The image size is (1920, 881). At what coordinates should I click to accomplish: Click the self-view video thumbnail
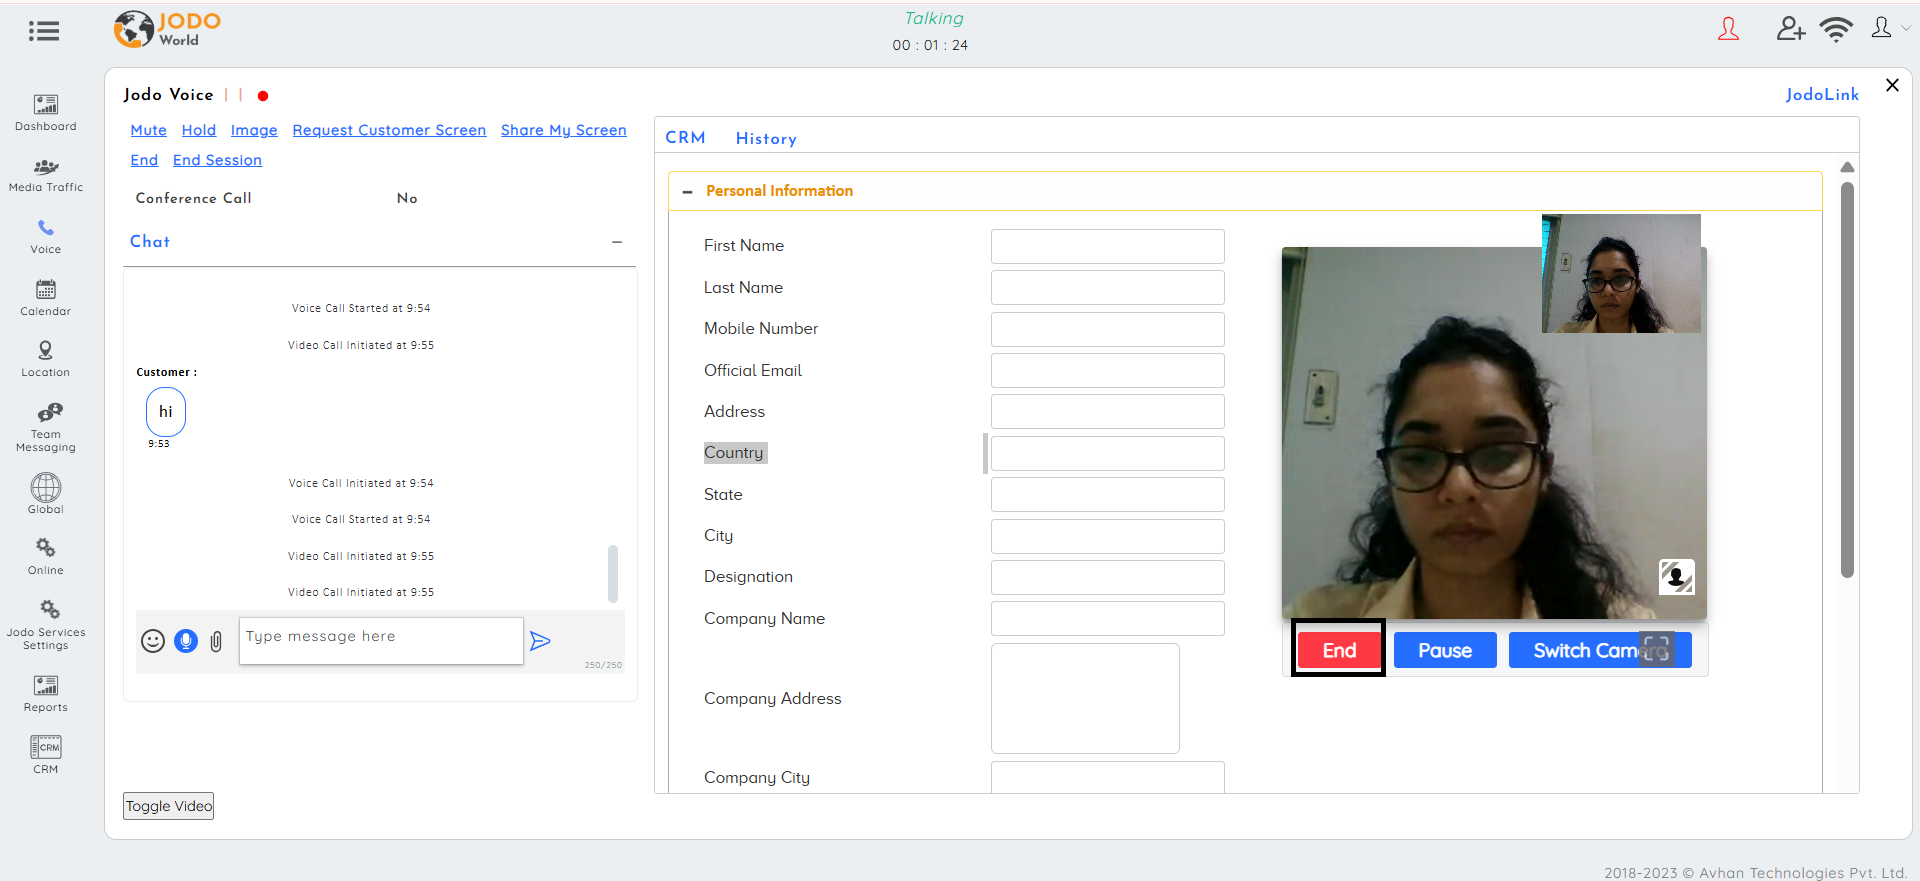point(1621,273)
